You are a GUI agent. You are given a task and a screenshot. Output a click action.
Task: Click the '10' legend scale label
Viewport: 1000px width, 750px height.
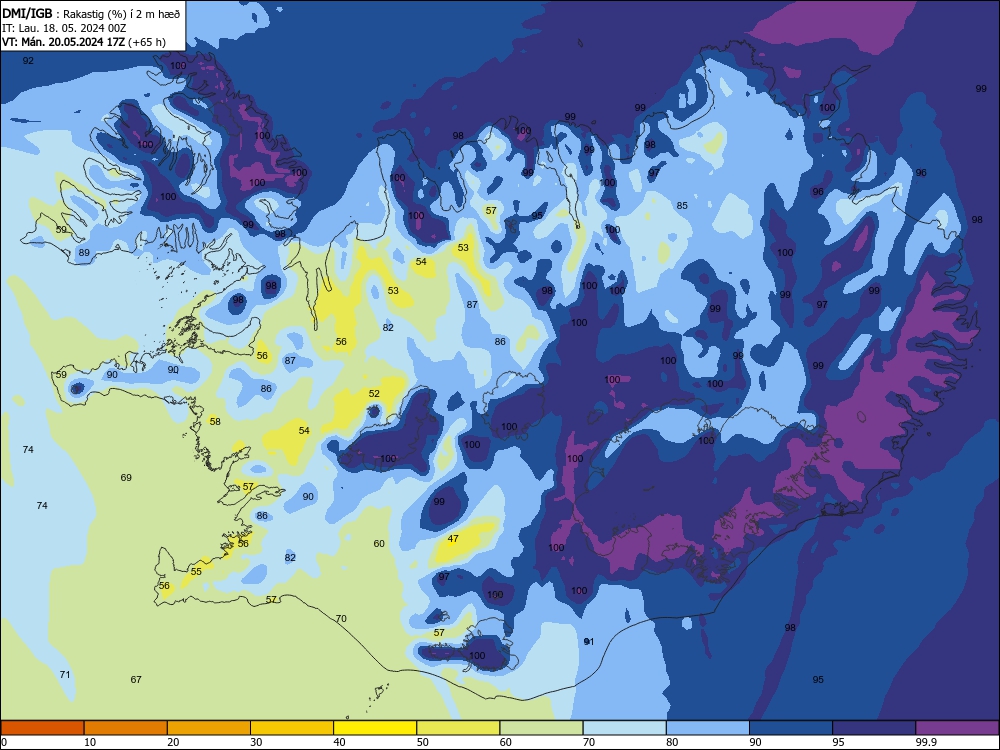coord(90,742)
